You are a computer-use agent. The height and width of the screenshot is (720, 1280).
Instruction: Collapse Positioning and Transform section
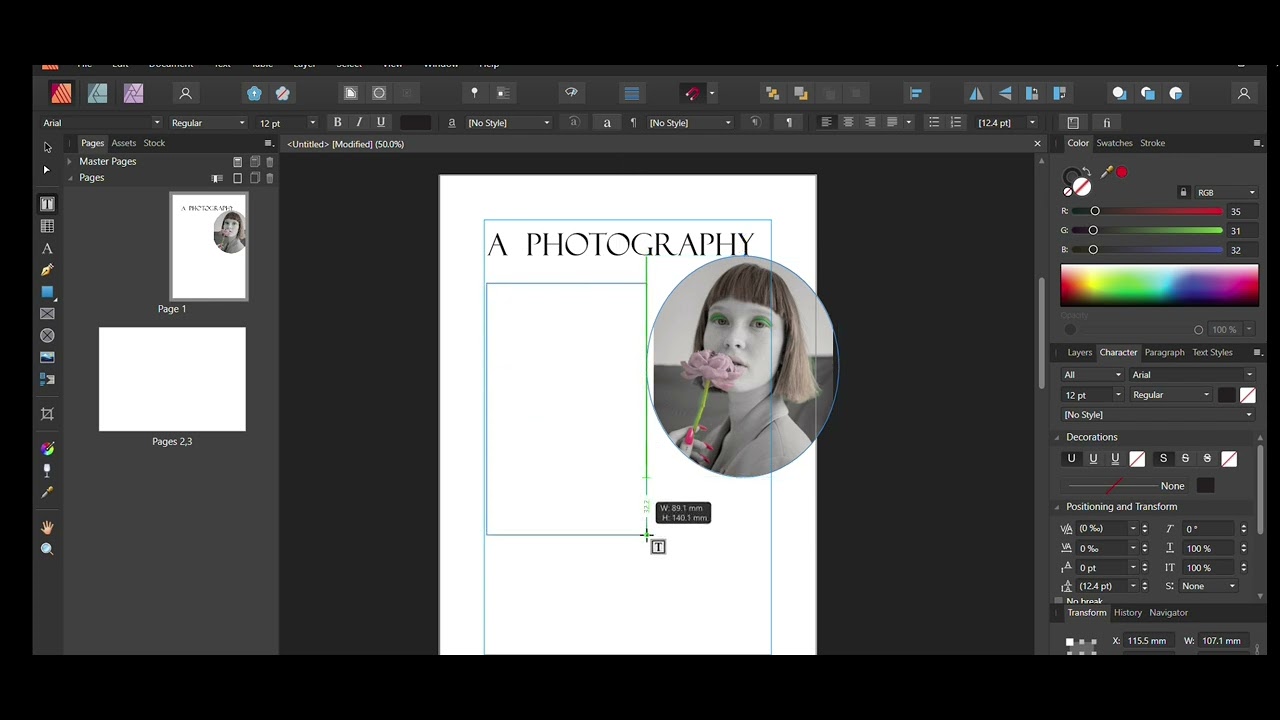tap(1057, 507)
